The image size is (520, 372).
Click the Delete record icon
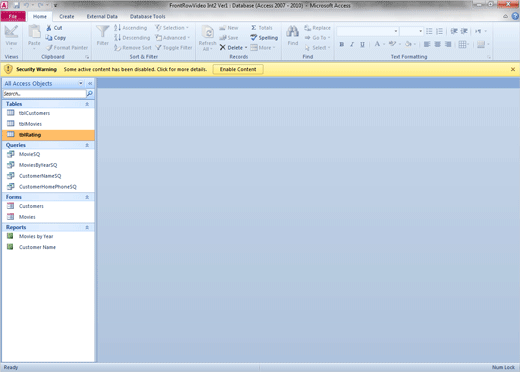pos(223,47)
